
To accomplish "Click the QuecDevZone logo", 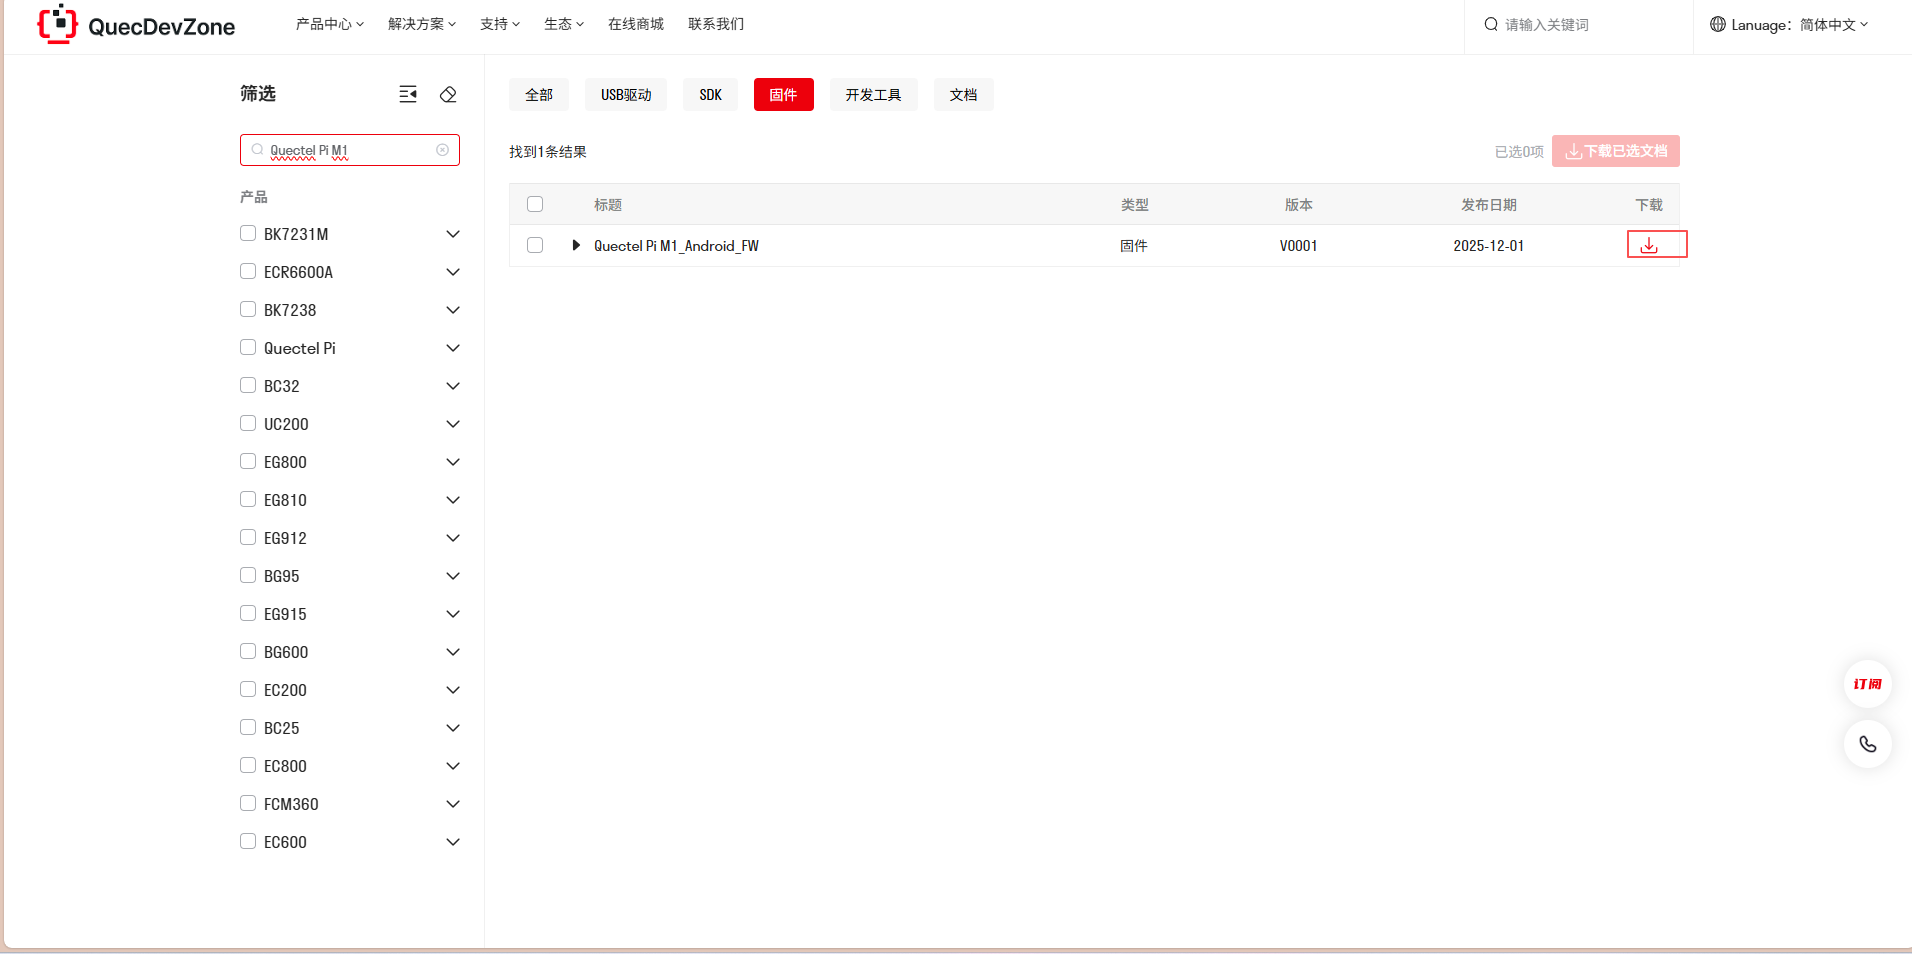I will 136,26.
